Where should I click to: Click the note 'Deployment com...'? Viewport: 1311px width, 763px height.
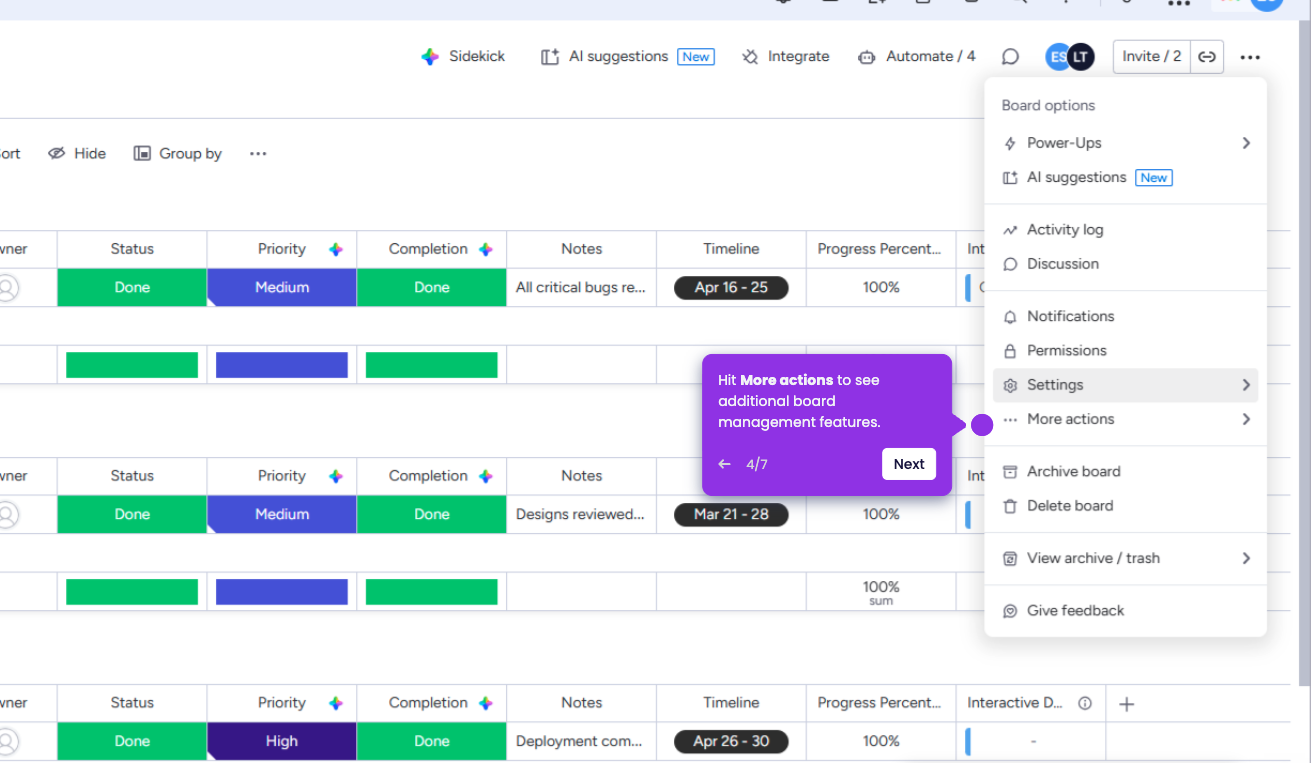coord(581,742)
